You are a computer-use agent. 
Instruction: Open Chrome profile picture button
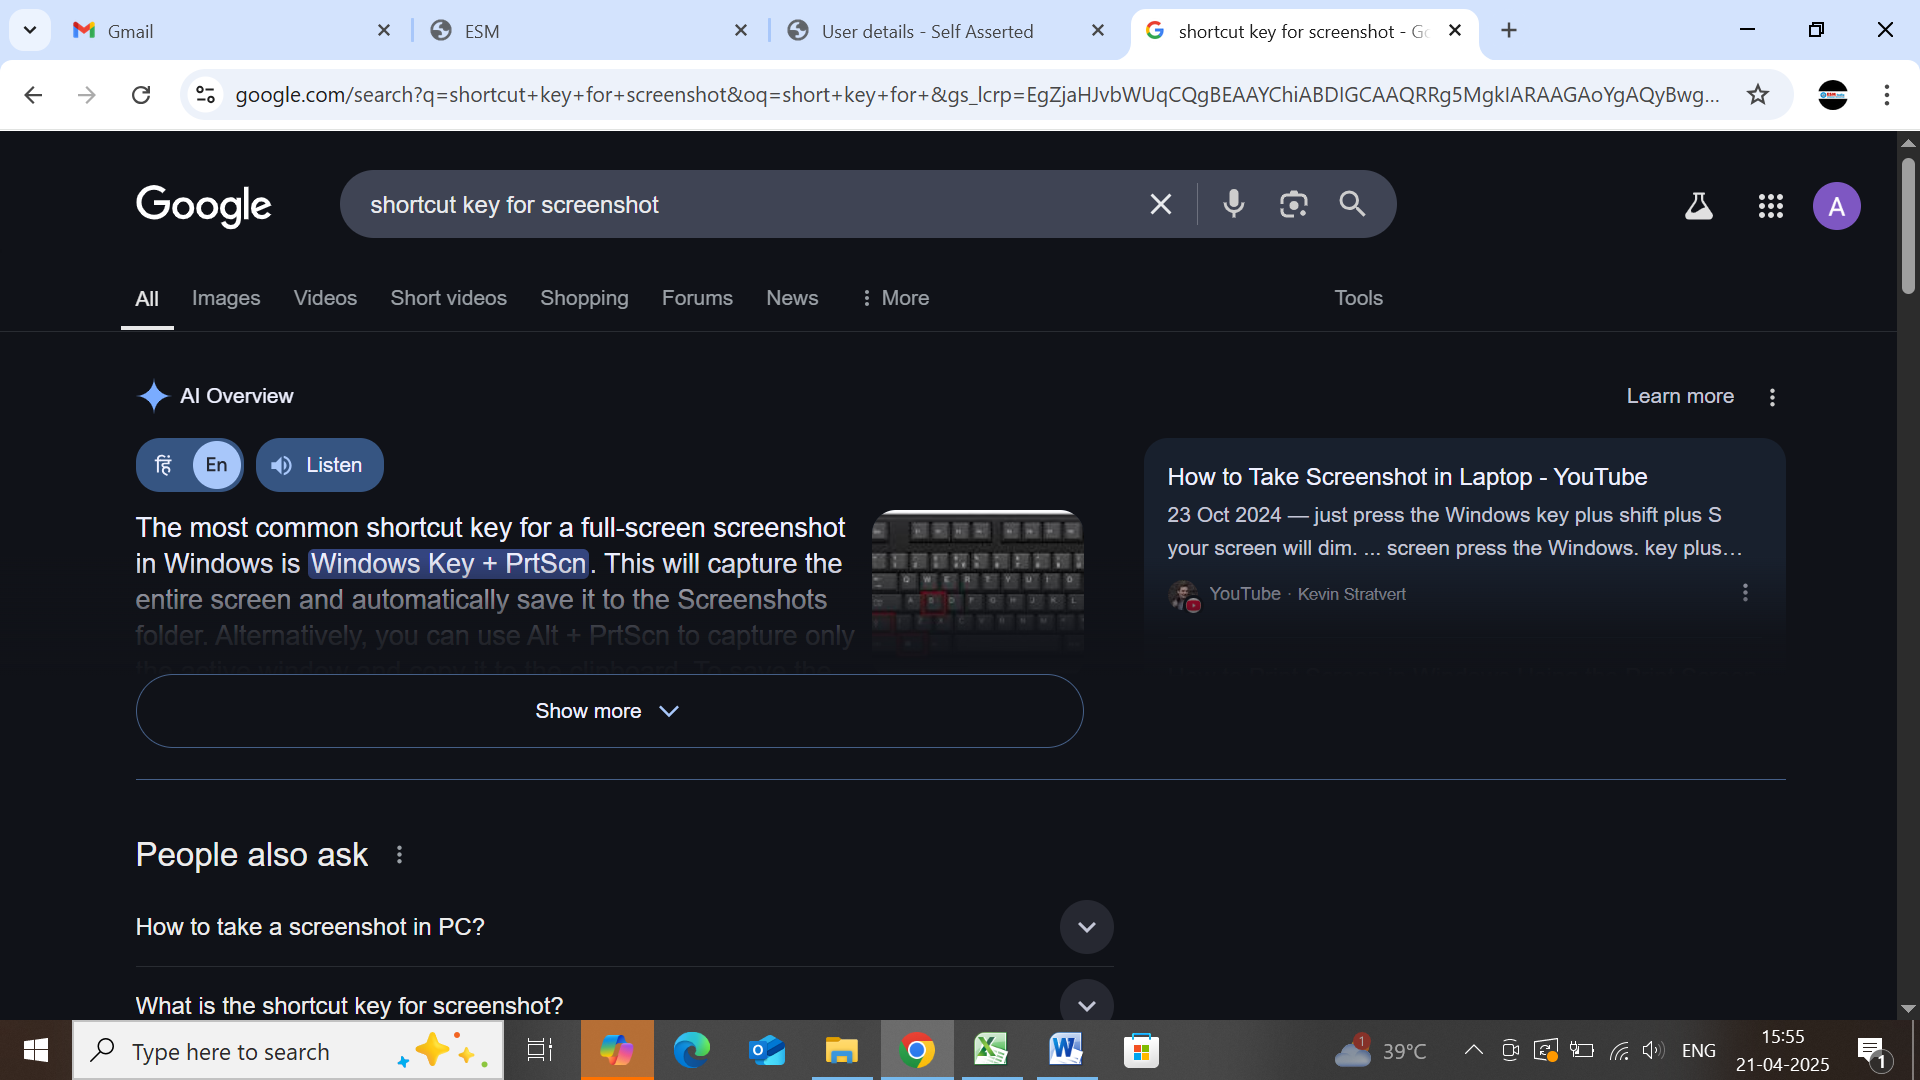(x=1833, y=95)
